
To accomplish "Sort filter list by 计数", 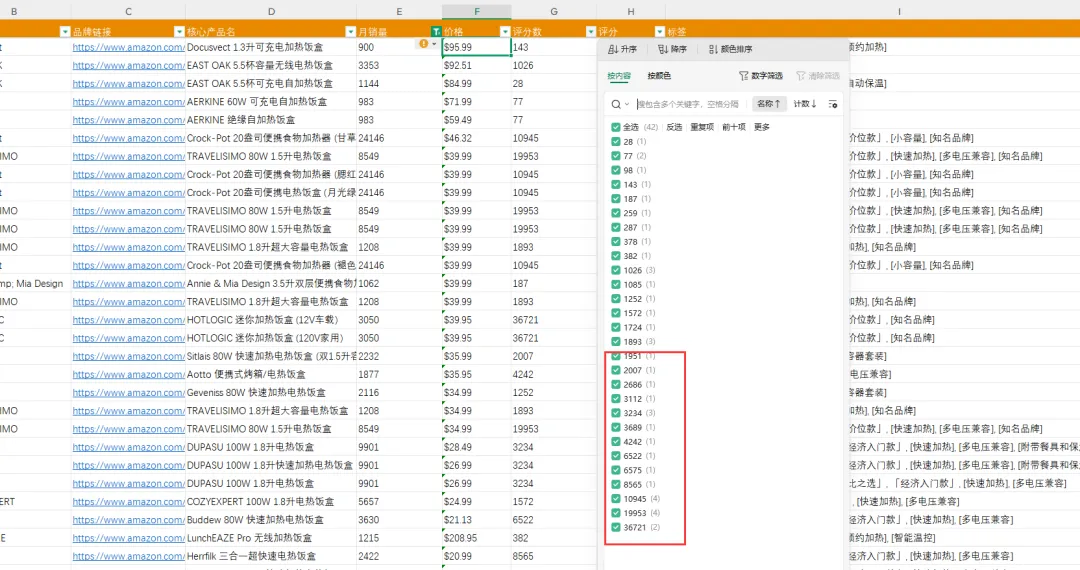I will (804, 104).
